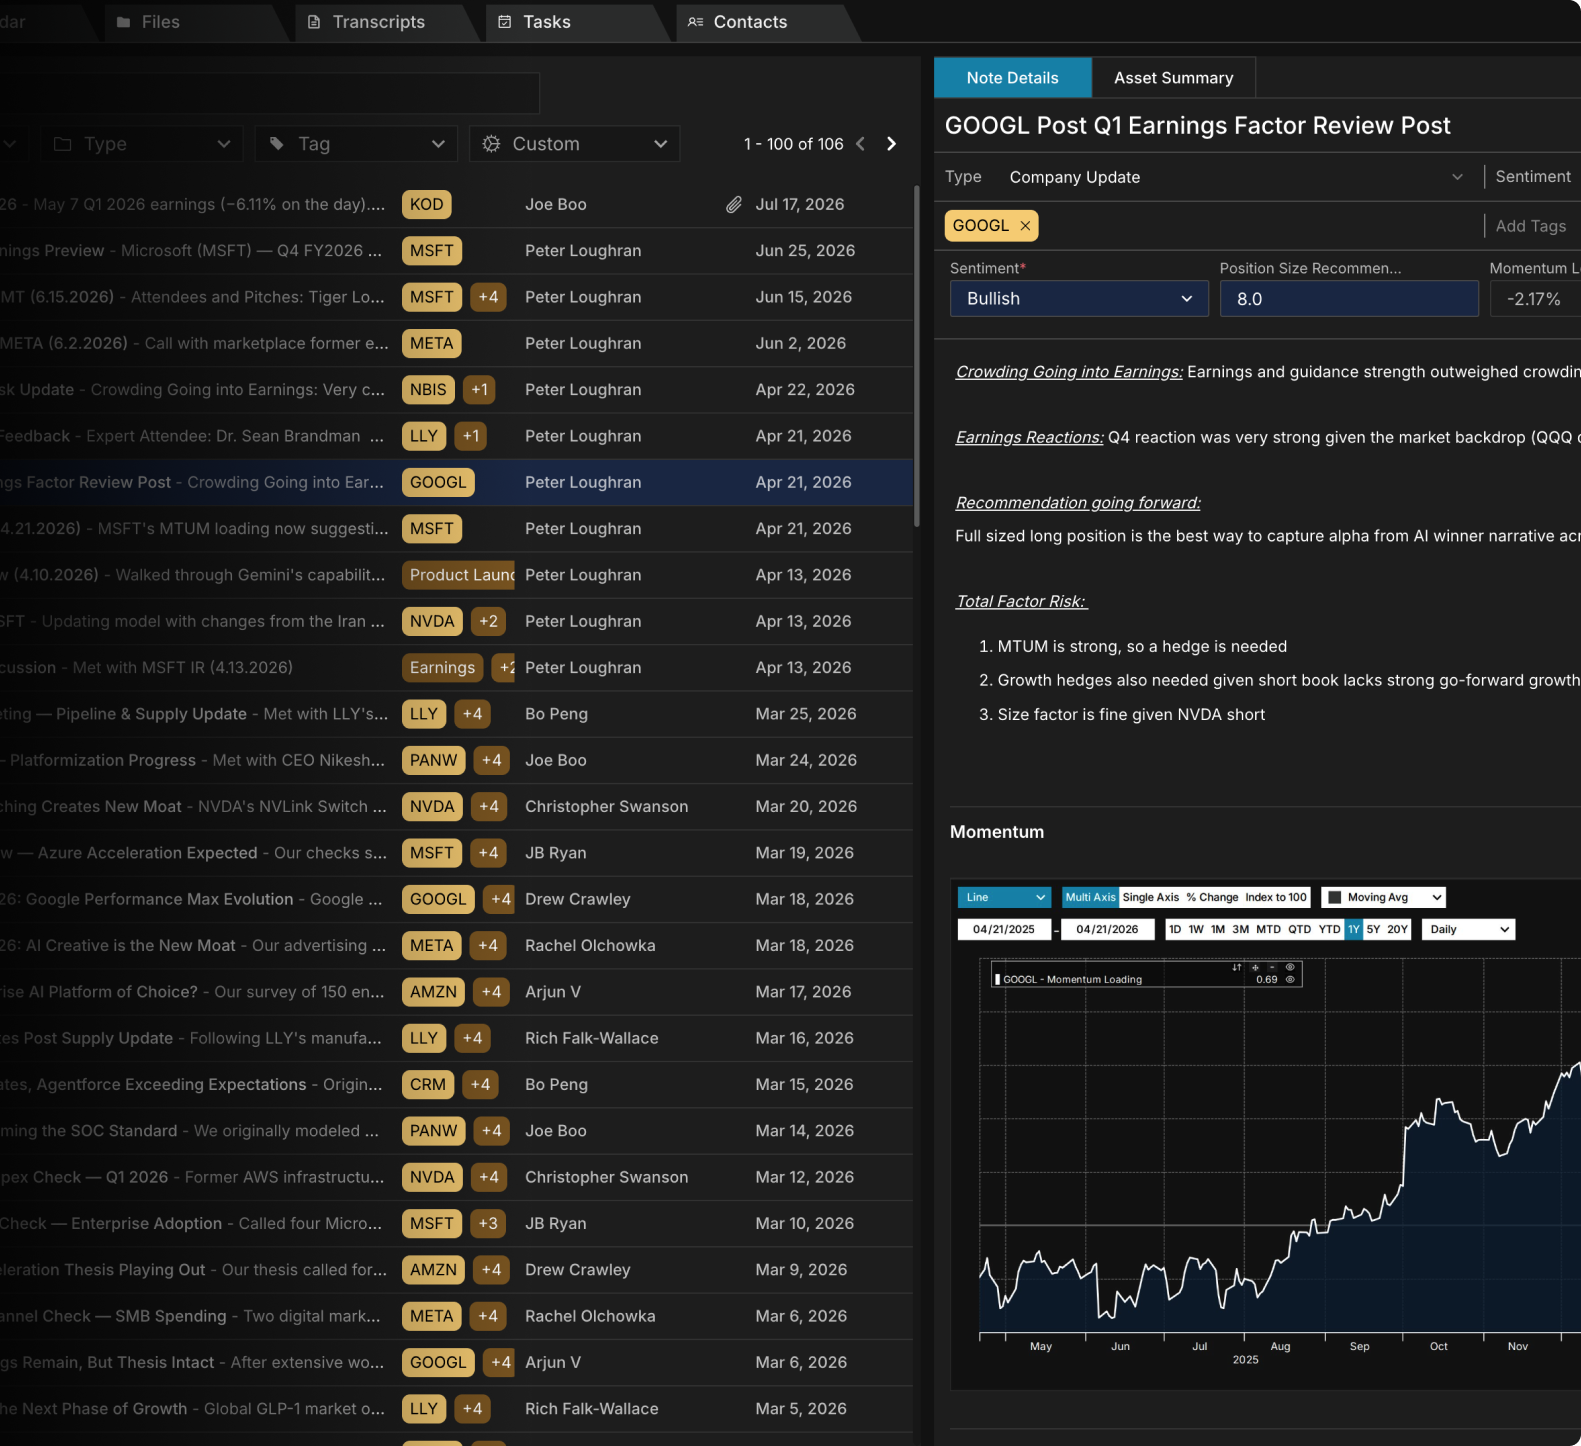
Task: Toggle % Change chart mode
Action: coord(1212,897)
